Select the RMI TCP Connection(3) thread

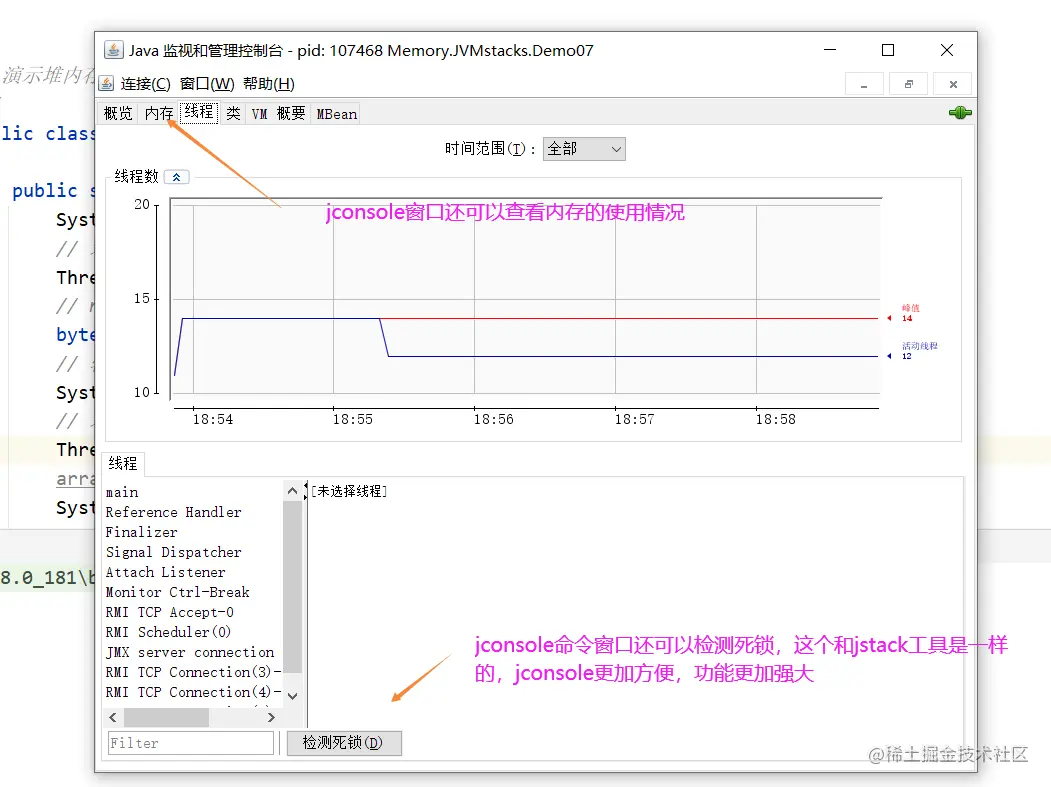[x=193, y=672]
